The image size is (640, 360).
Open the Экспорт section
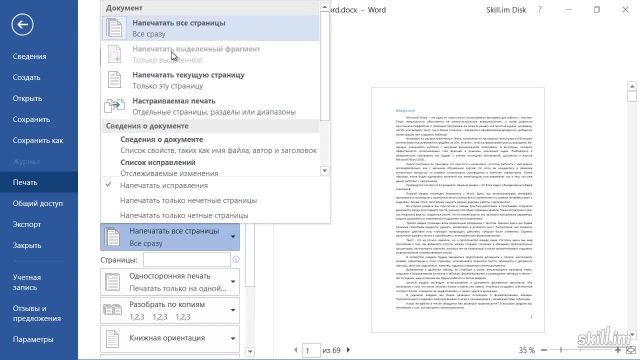(27, 224)
